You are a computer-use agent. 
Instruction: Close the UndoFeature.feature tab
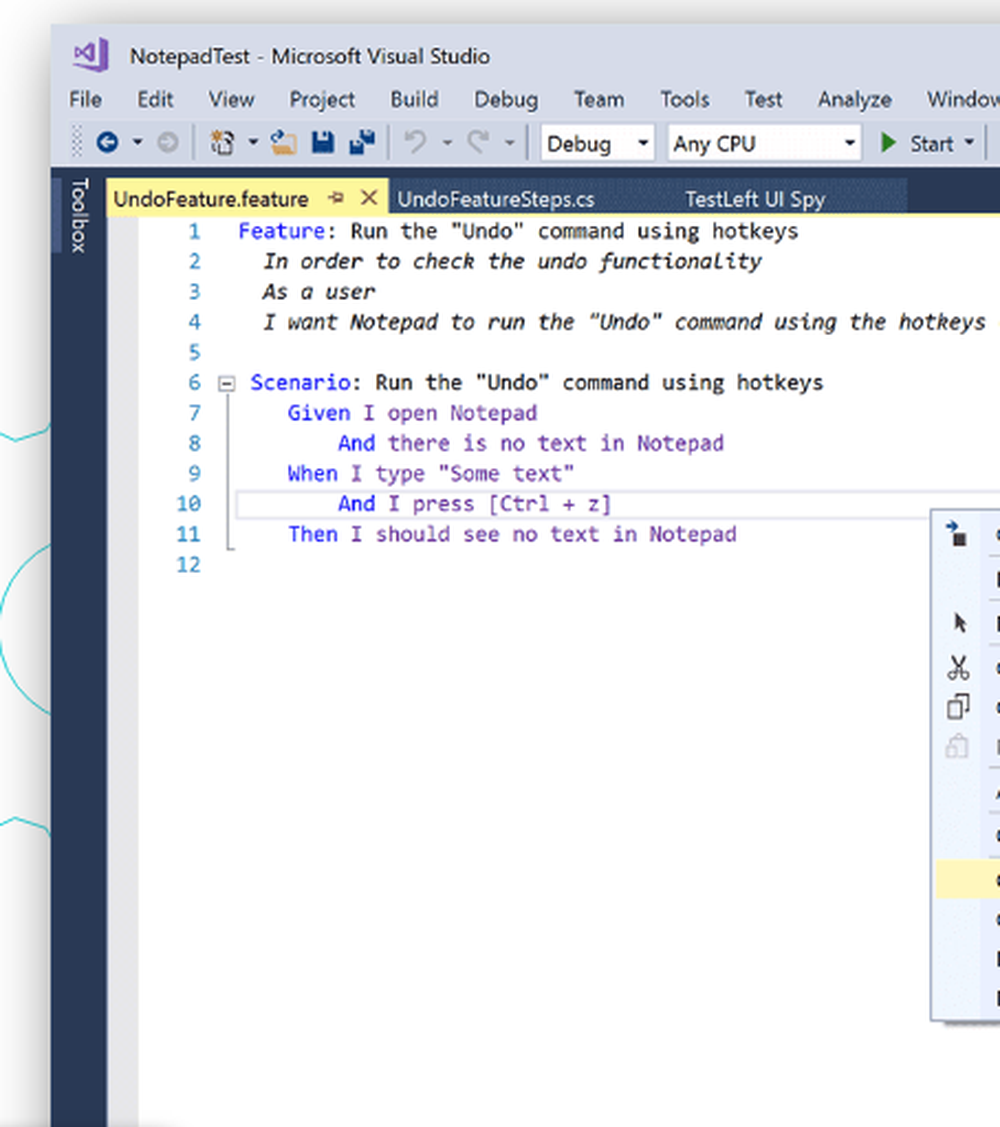369,197
